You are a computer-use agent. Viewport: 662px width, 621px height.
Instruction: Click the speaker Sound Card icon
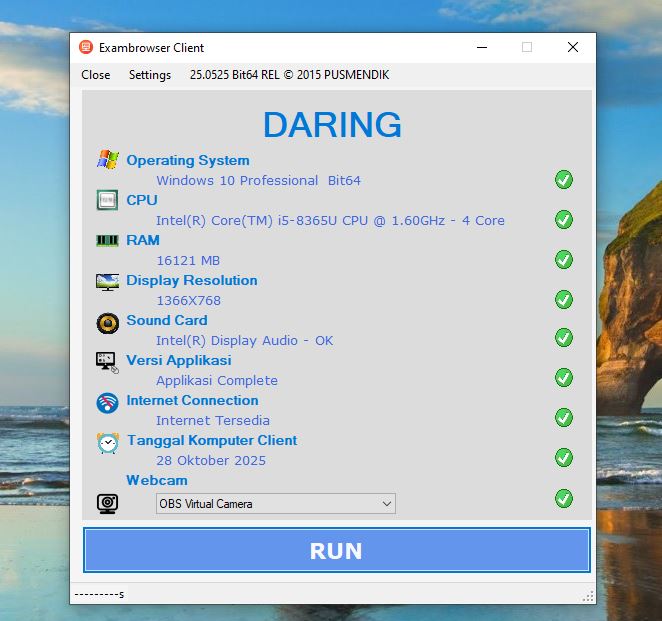point(108,323)
